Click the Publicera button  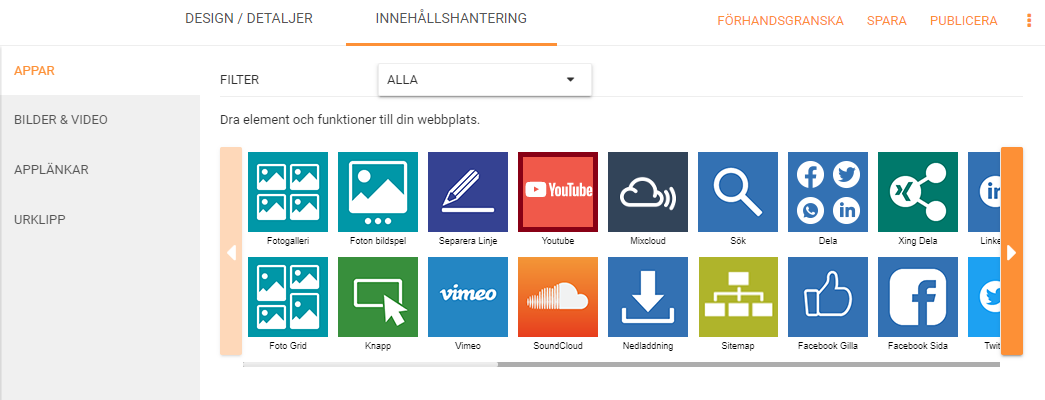(964, 21)
